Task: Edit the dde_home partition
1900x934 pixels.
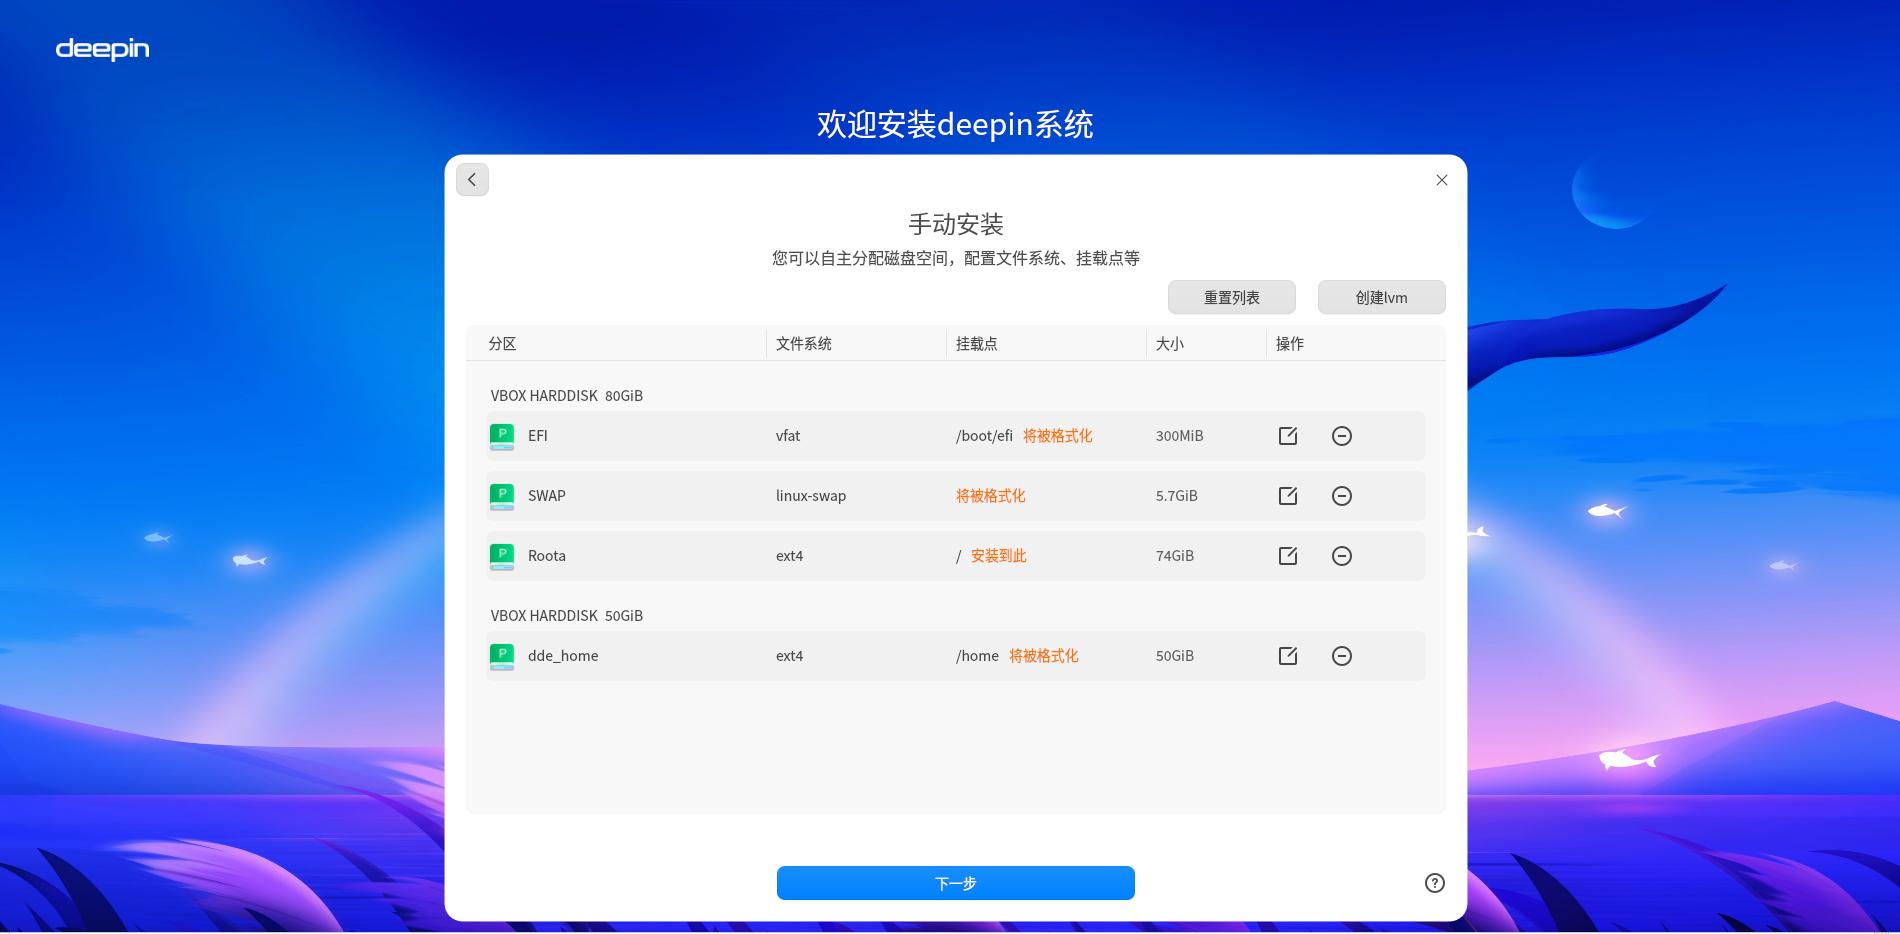Action: click(x=1288, y=656)
